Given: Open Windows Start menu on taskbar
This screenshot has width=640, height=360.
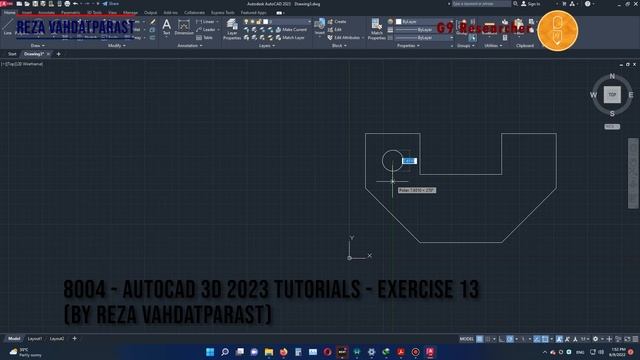Looking at the screenshot, I should [x=210, y=352].
